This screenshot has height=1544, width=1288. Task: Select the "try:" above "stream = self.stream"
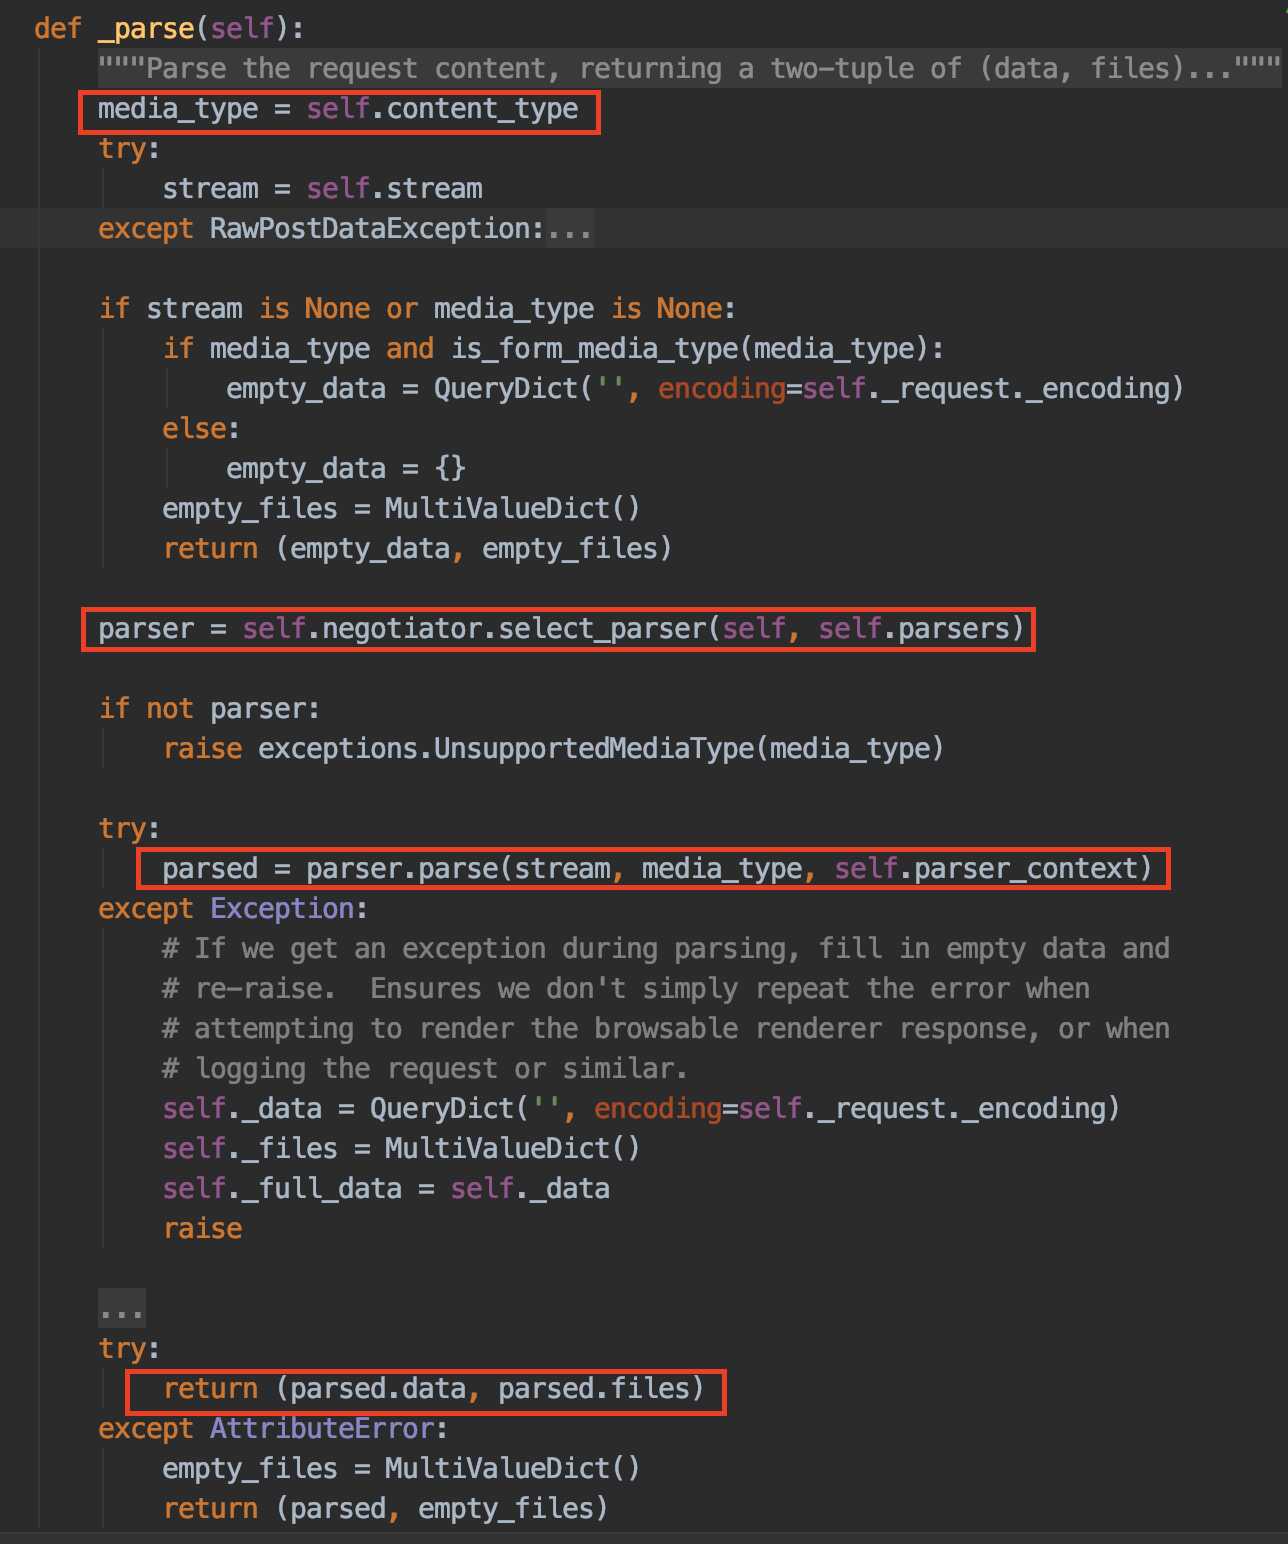(129, 149)
